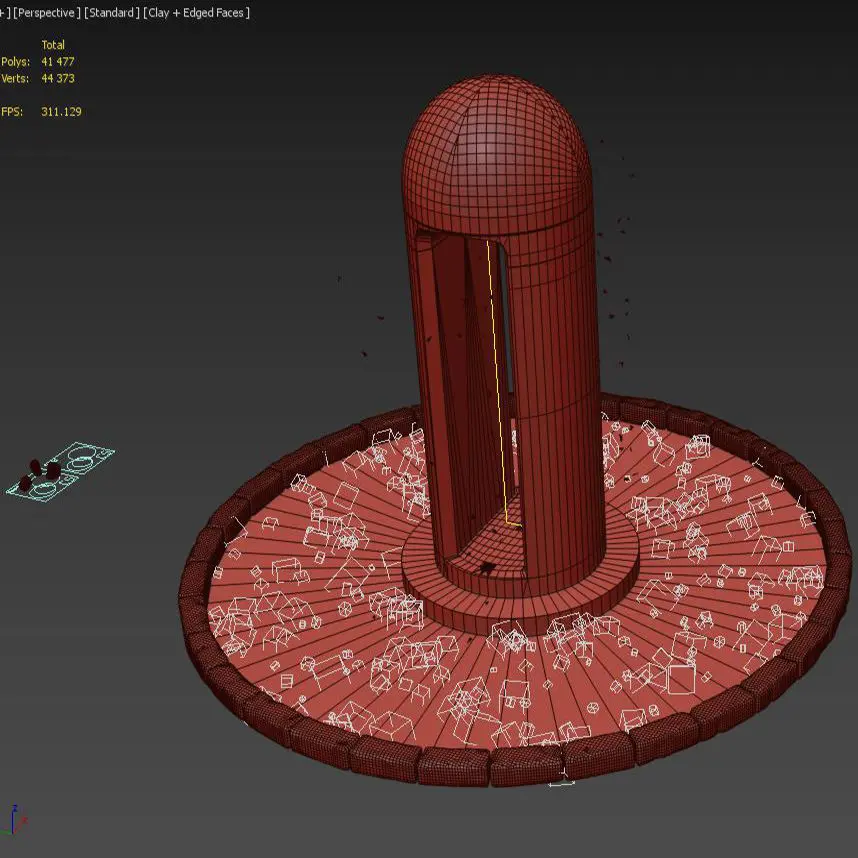Screen dimensions: 858x858
Task: Click the Total statistics header
Action: tap(53, 45)
